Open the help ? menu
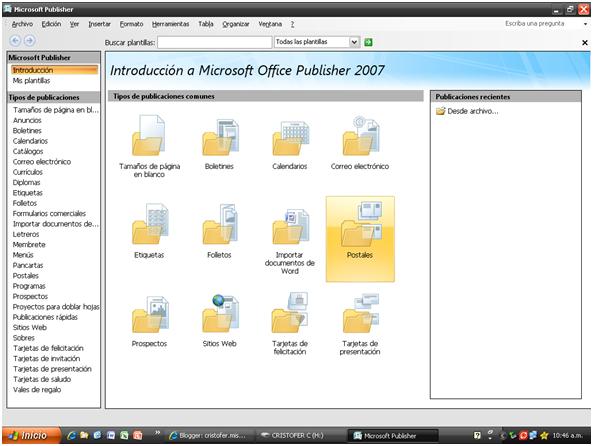 pos(292,24)
